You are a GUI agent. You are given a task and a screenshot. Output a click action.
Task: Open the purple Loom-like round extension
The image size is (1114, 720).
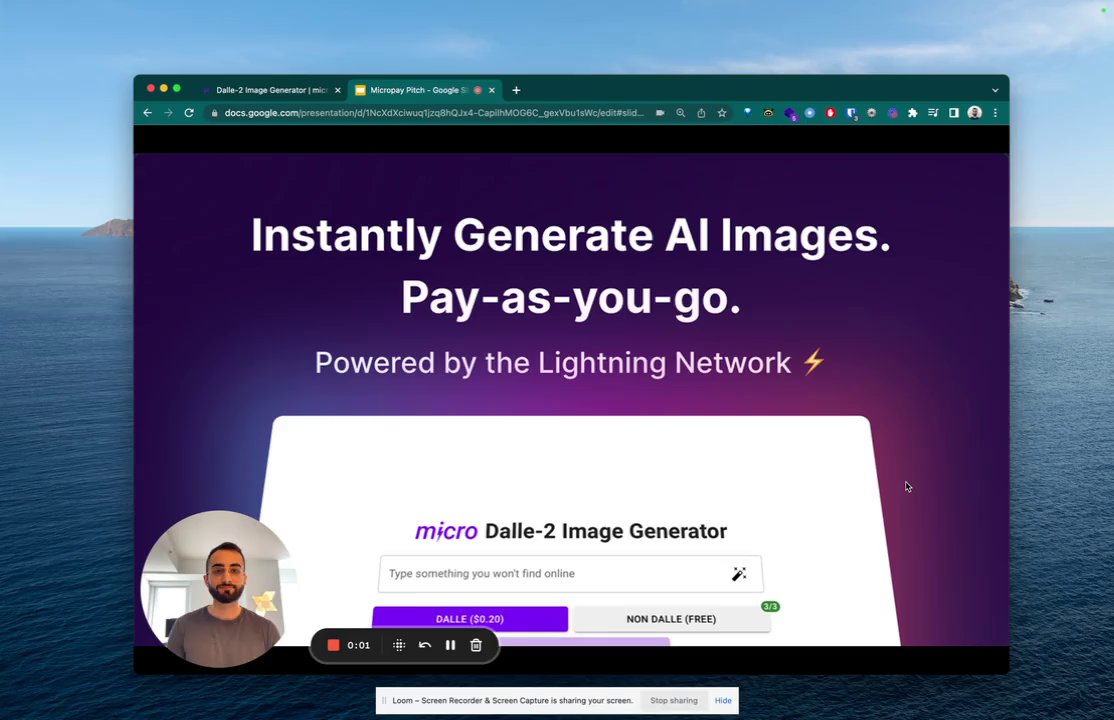click(892, 113)
